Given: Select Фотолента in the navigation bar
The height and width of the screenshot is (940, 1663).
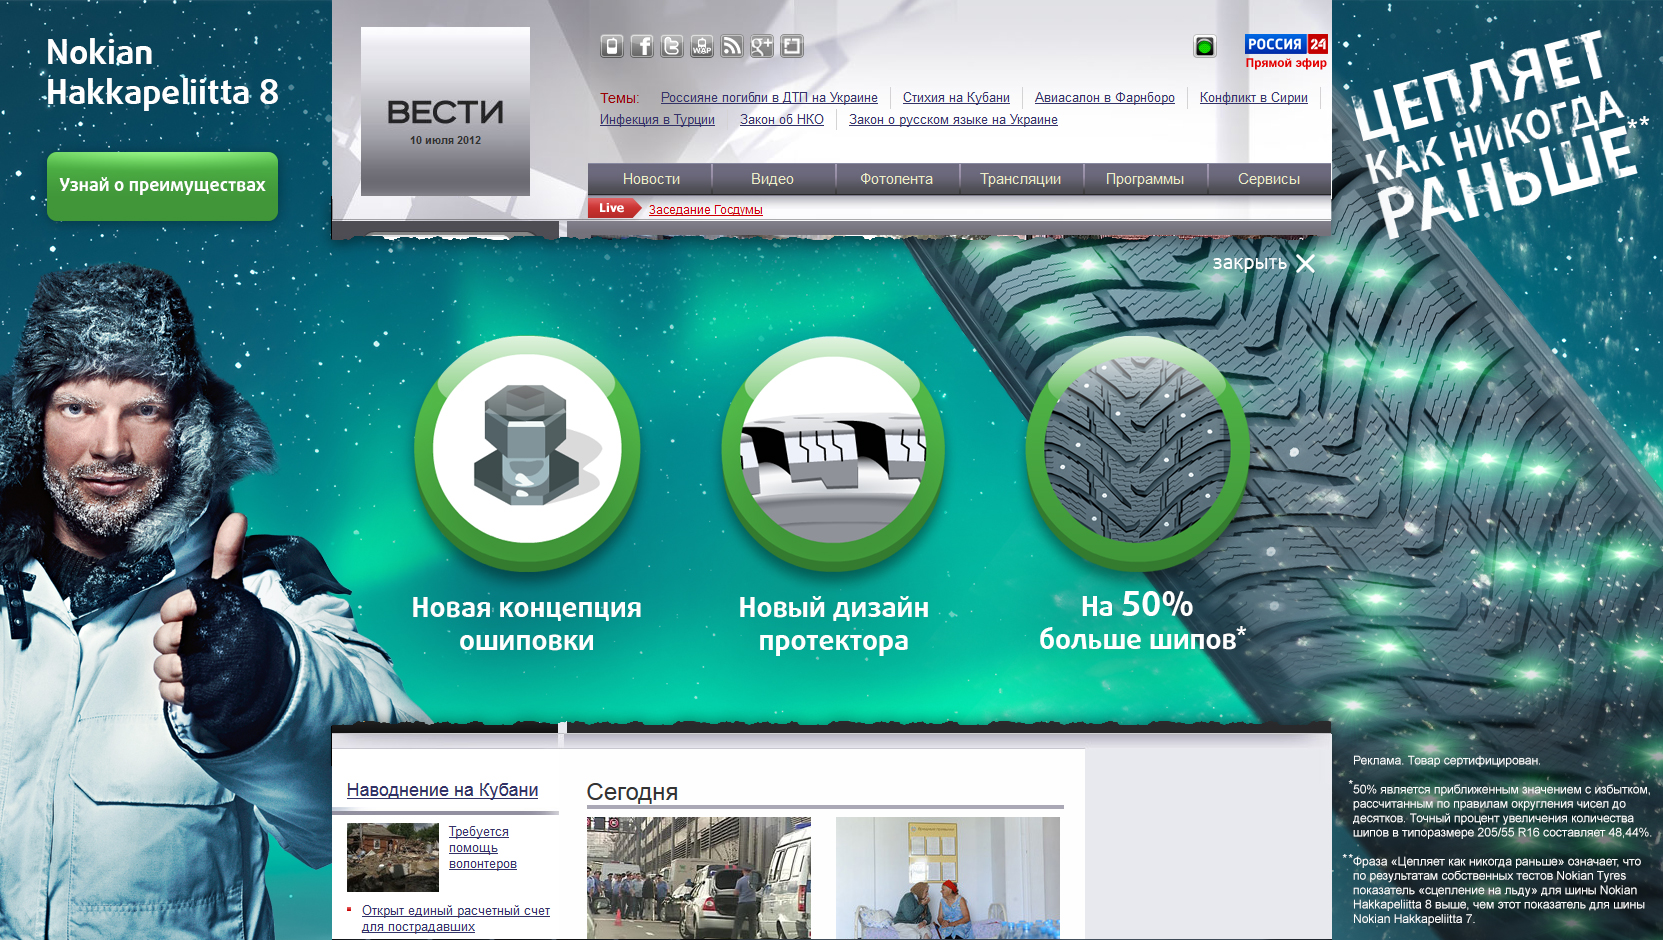Looking at the screenshot, I should pyautogui.click(x=896, y=179).
